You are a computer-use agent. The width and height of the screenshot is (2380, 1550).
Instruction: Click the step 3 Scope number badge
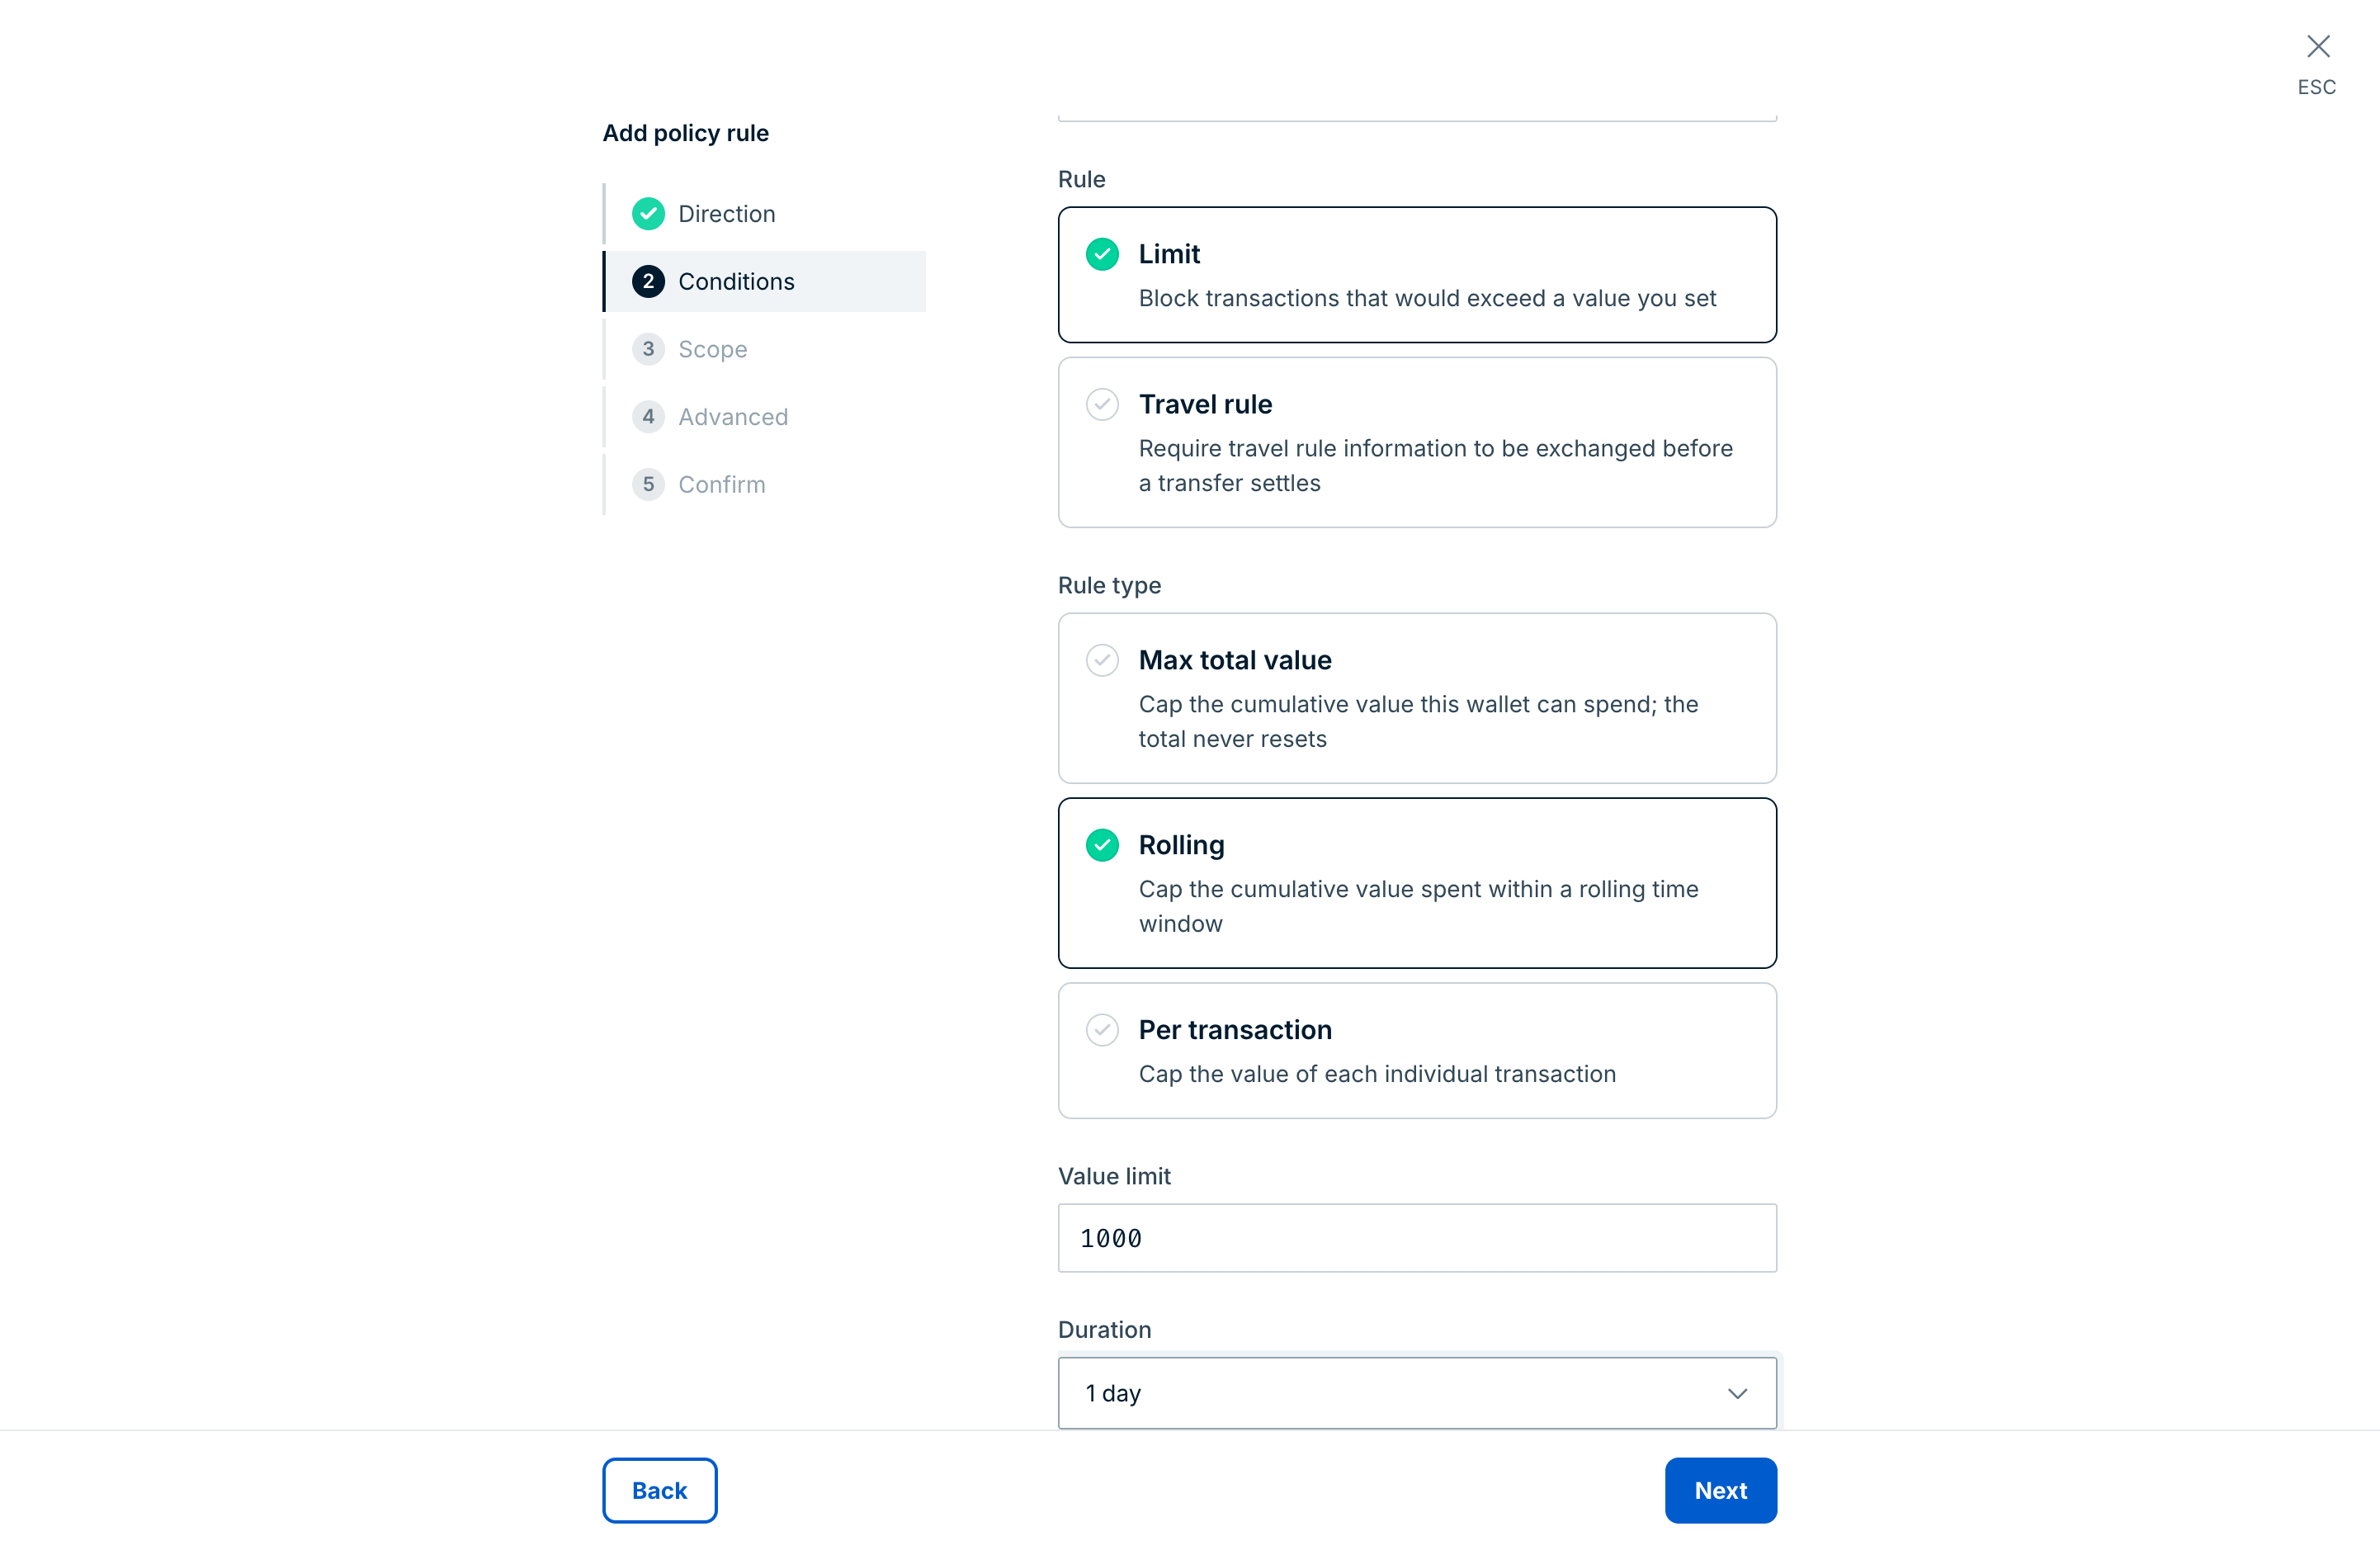click(x=648, y=349)
